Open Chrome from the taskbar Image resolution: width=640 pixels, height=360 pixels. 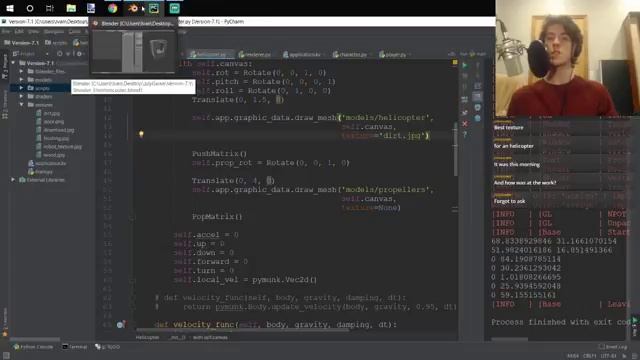coord(112,8)
